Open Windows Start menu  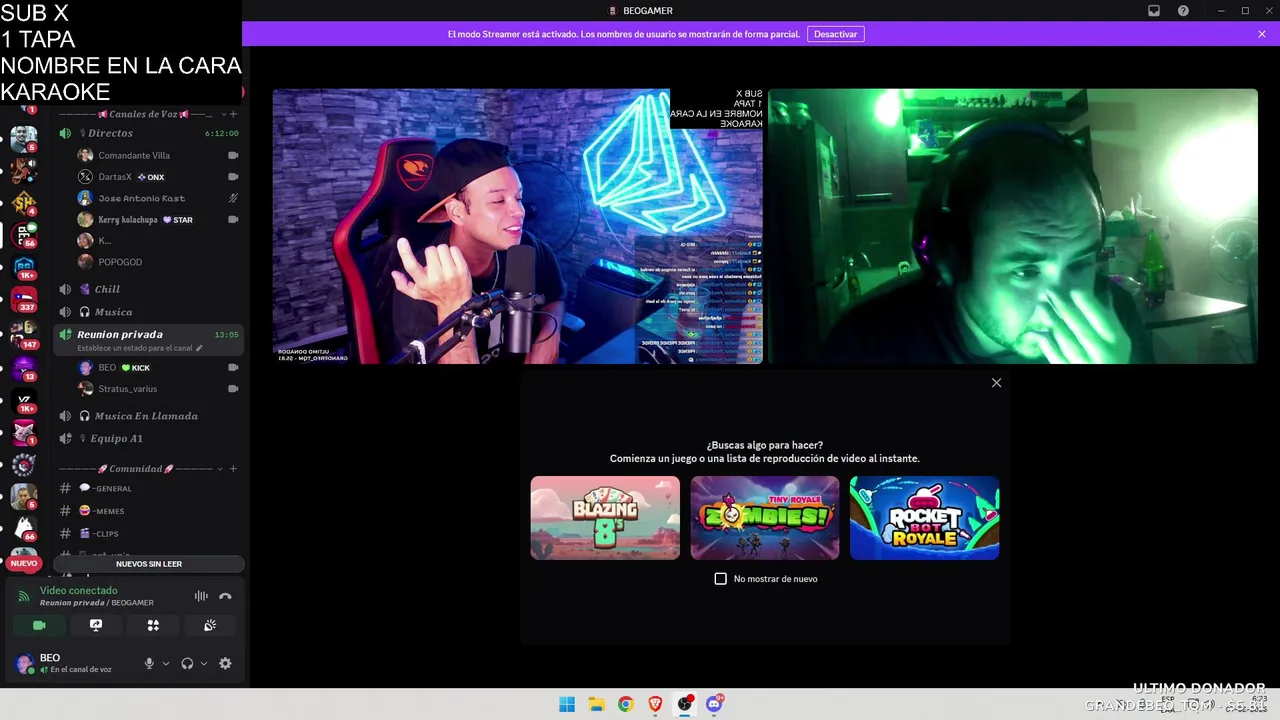tap(567, 704)
